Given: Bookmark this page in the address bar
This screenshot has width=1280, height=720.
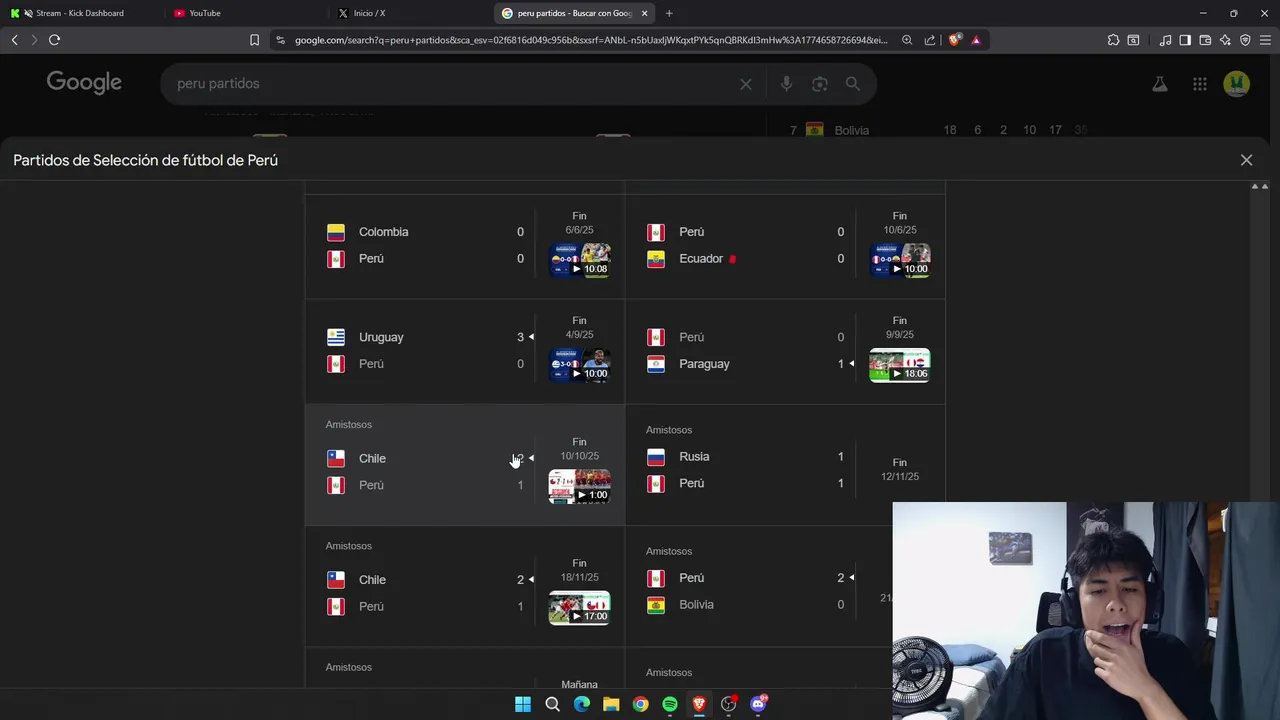Looking at the screenshot, I should coord(254,40).
